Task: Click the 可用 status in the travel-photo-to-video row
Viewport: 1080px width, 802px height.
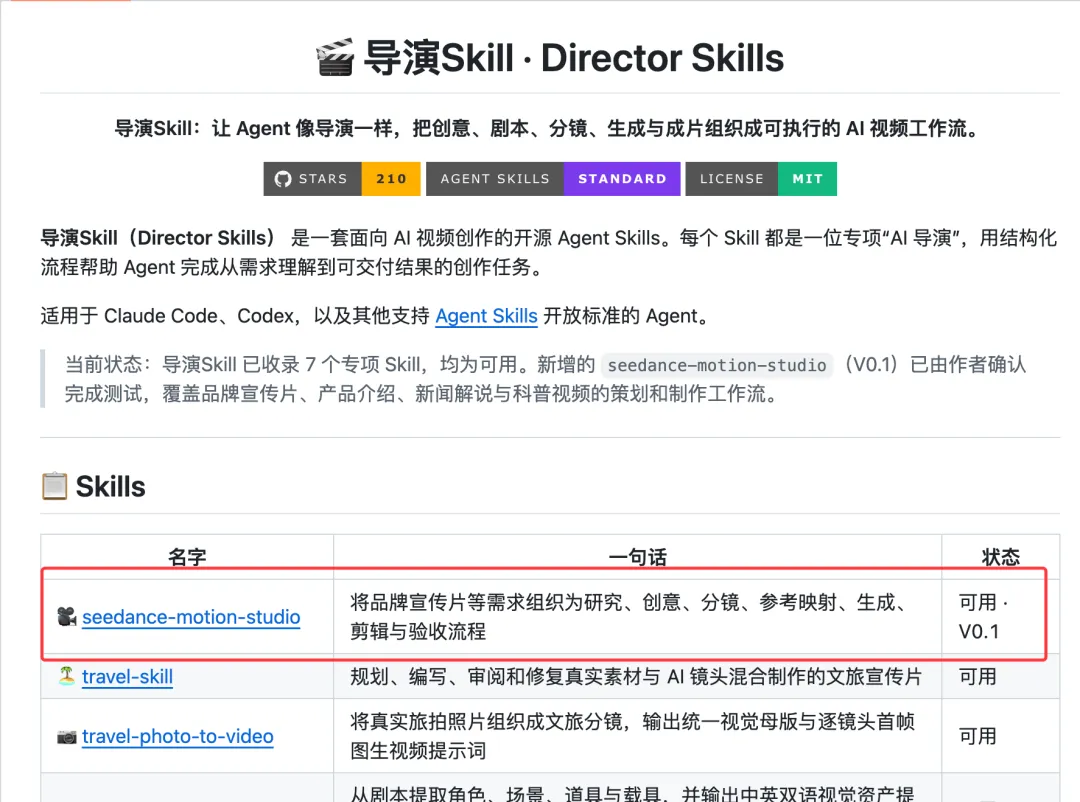Action: 977,737
